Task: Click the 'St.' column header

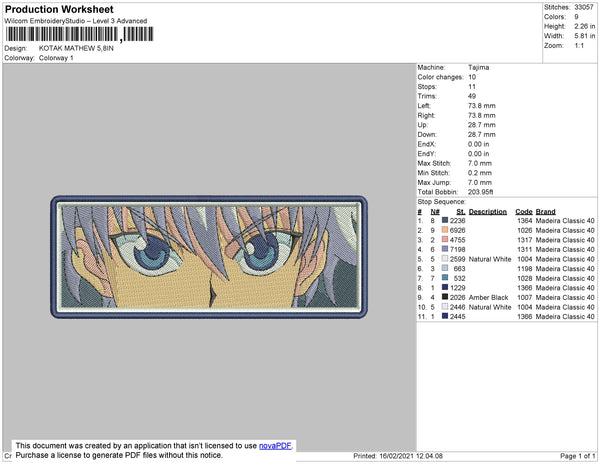Action: (461, 212)
